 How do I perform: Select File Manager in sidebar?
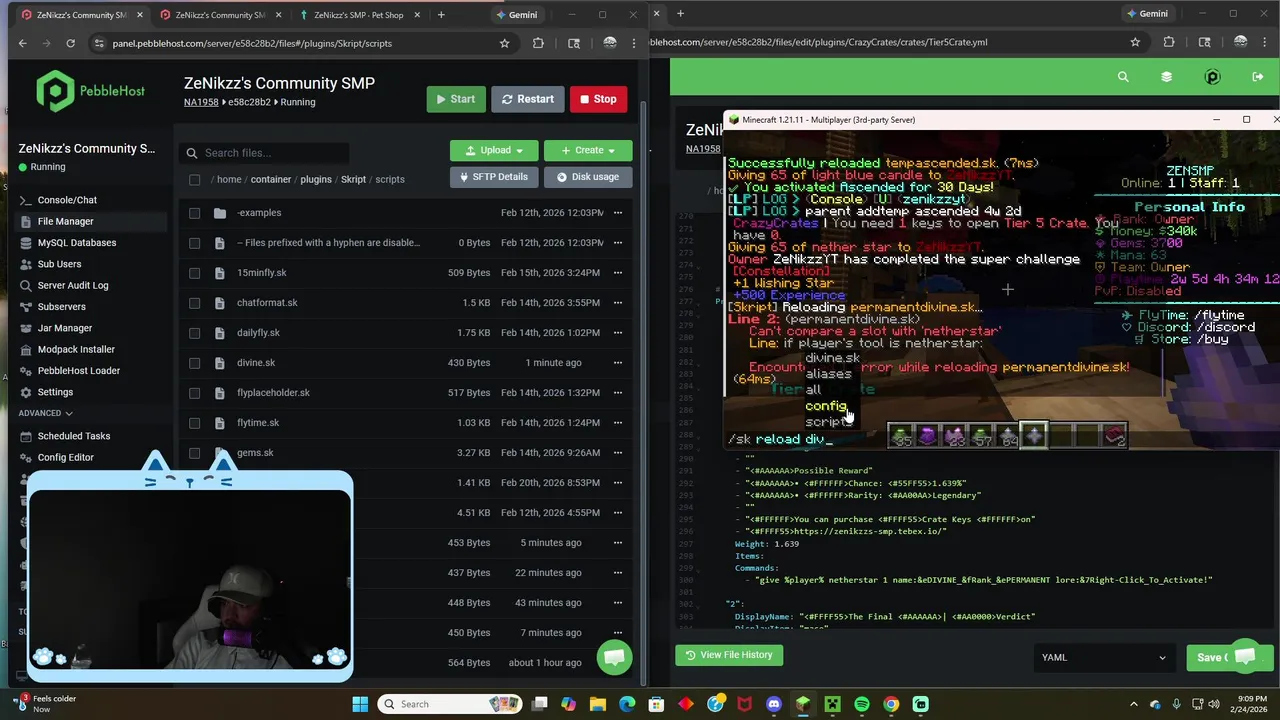(65, 221)
